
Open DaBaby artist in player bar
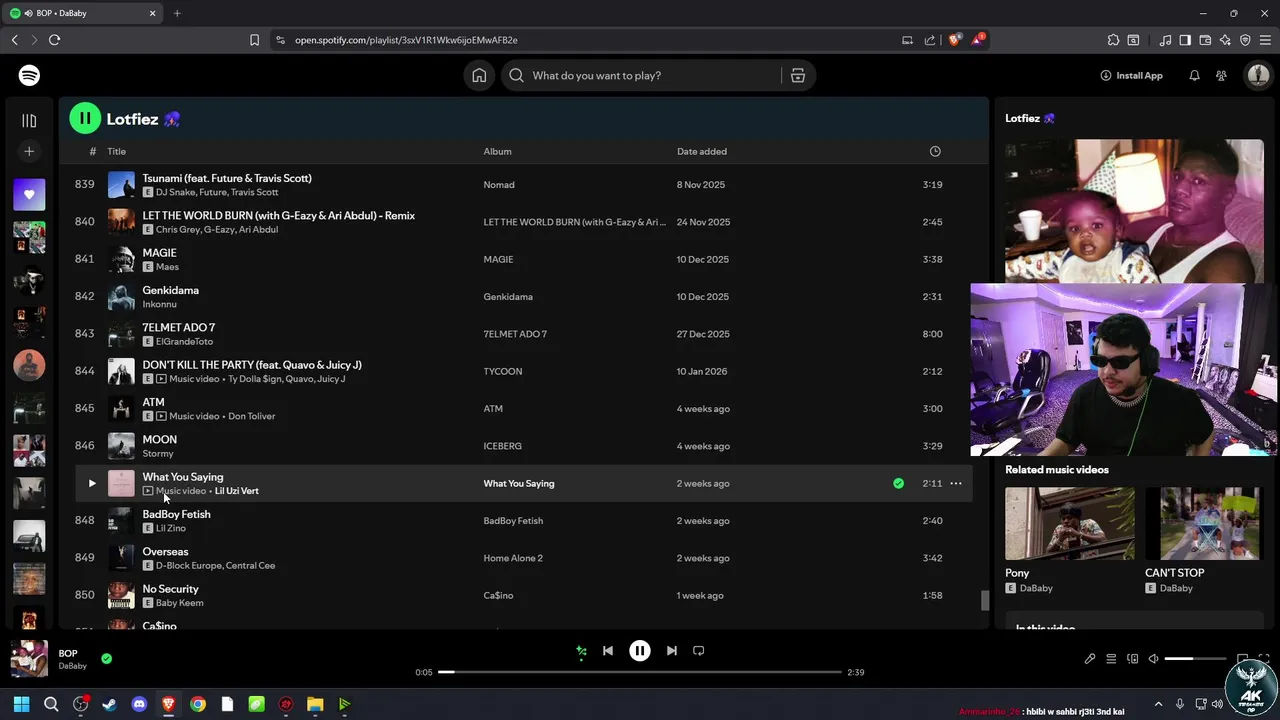(72, 666)
